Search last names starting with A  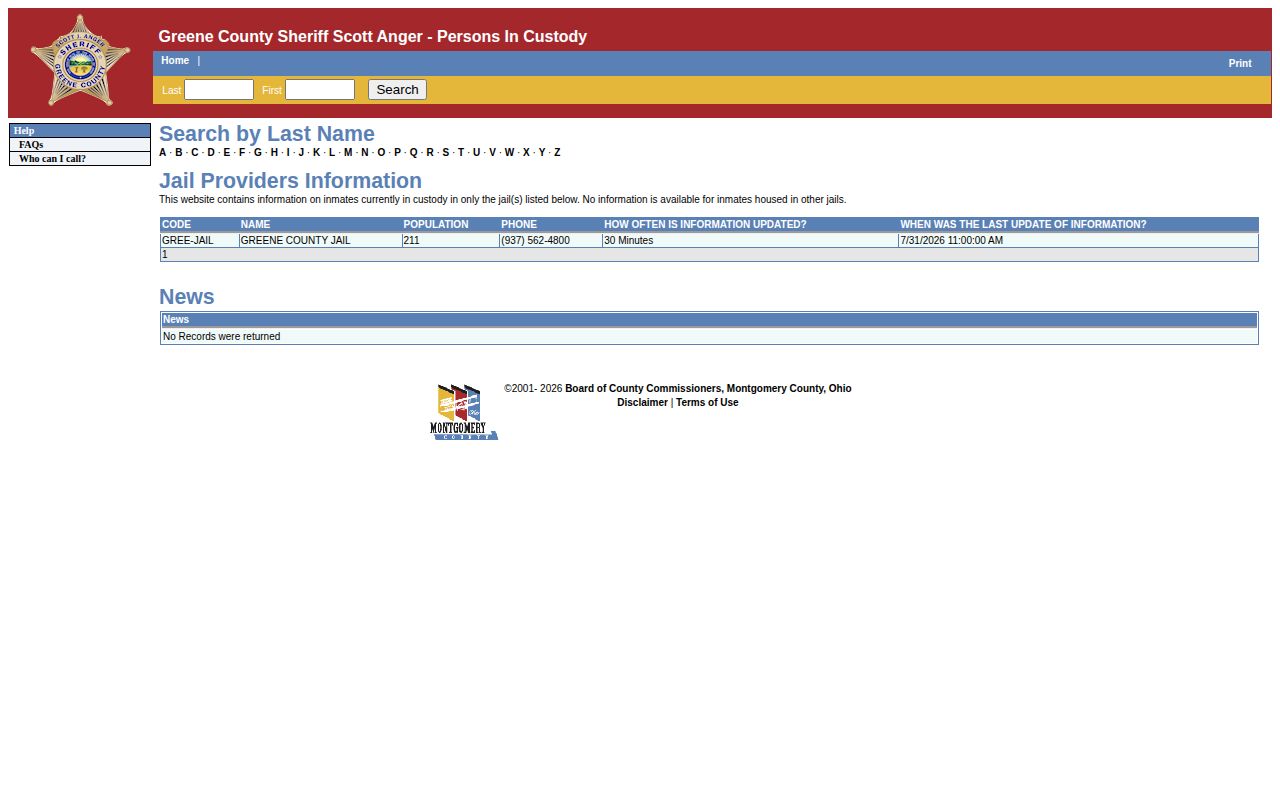[163, 153]
